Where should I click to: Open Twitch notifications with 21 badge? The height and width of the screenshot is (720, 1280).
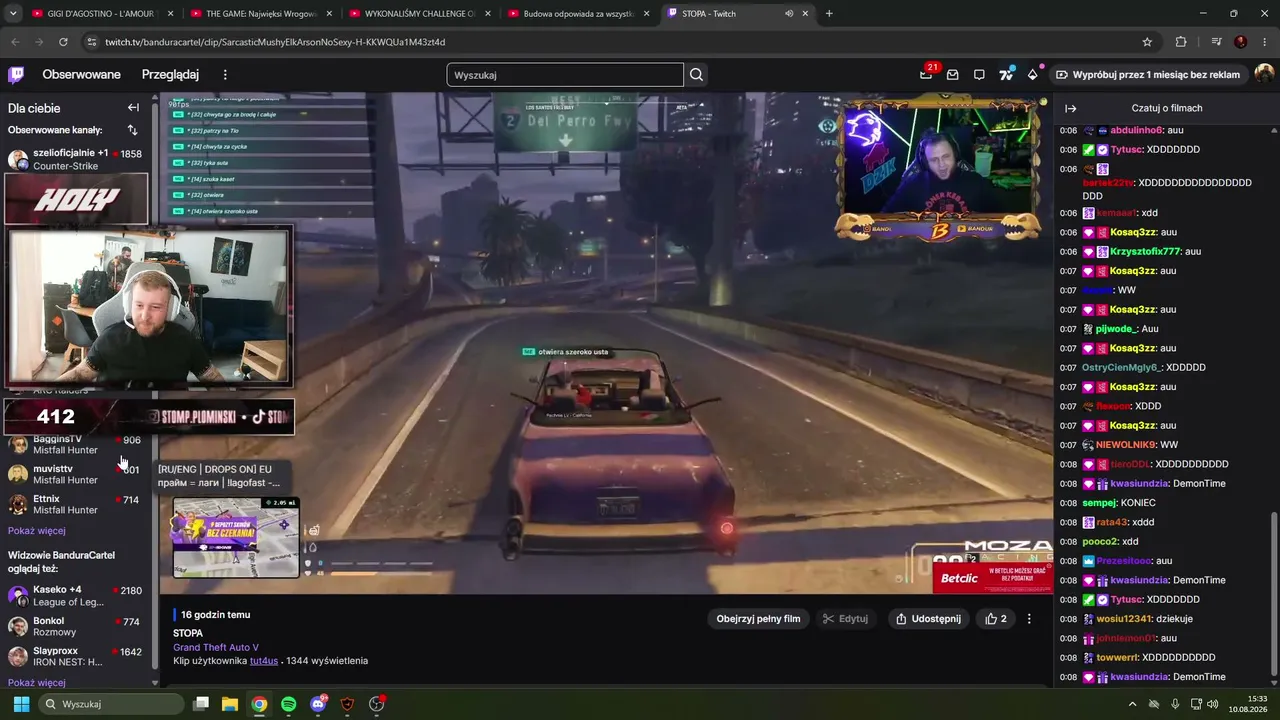[x=927, y=74]
